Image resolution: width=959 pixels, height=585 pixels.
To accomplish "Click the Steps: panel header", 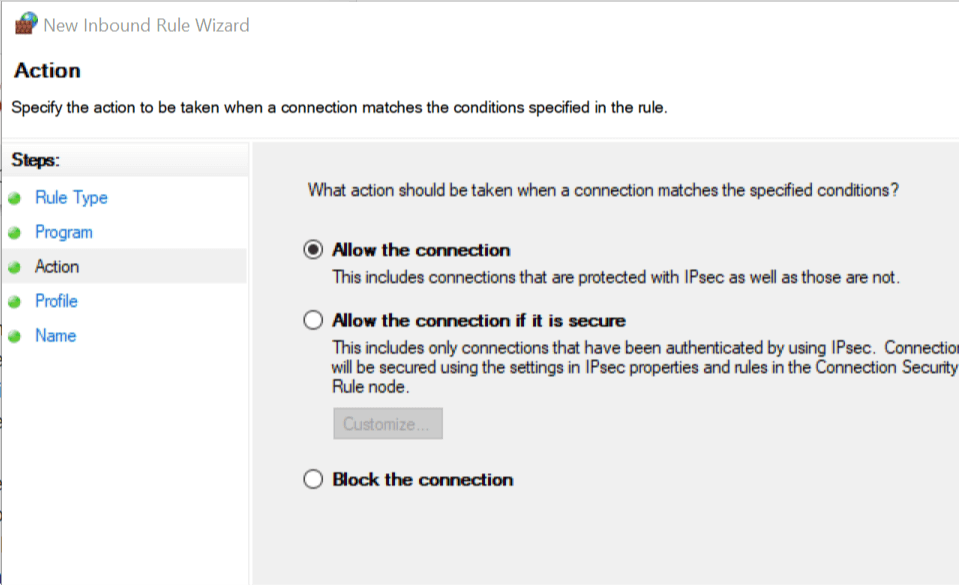I will (36, 160).
